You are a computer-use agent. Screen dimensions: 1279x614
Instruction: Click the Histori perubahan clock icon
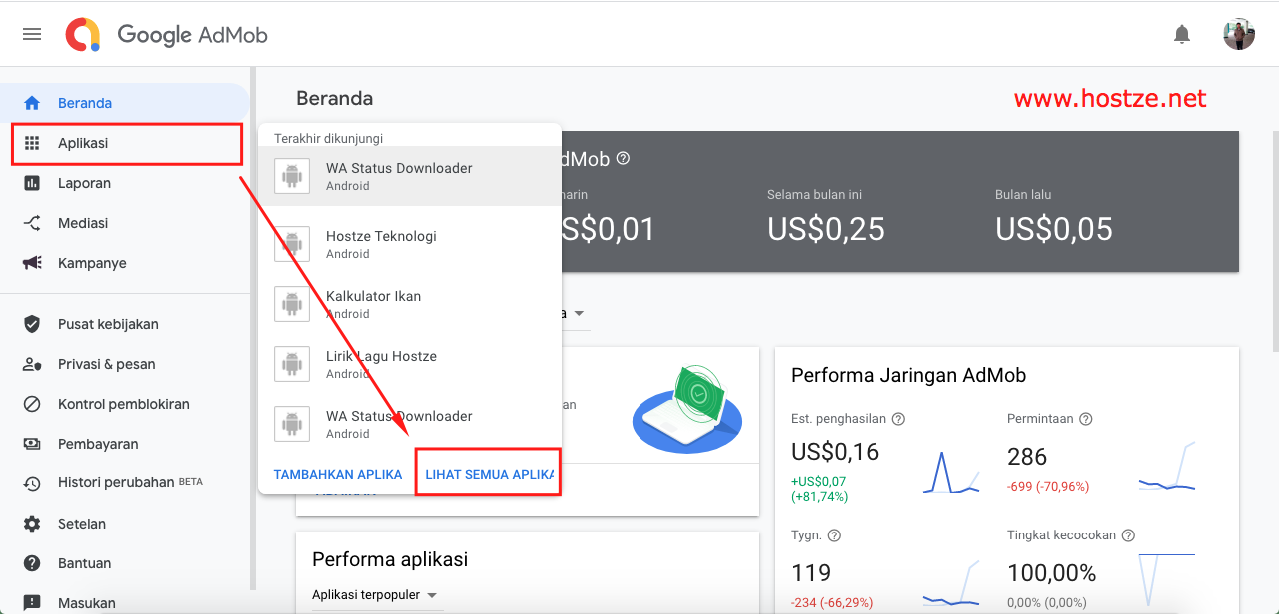click(x=32, y=483)
